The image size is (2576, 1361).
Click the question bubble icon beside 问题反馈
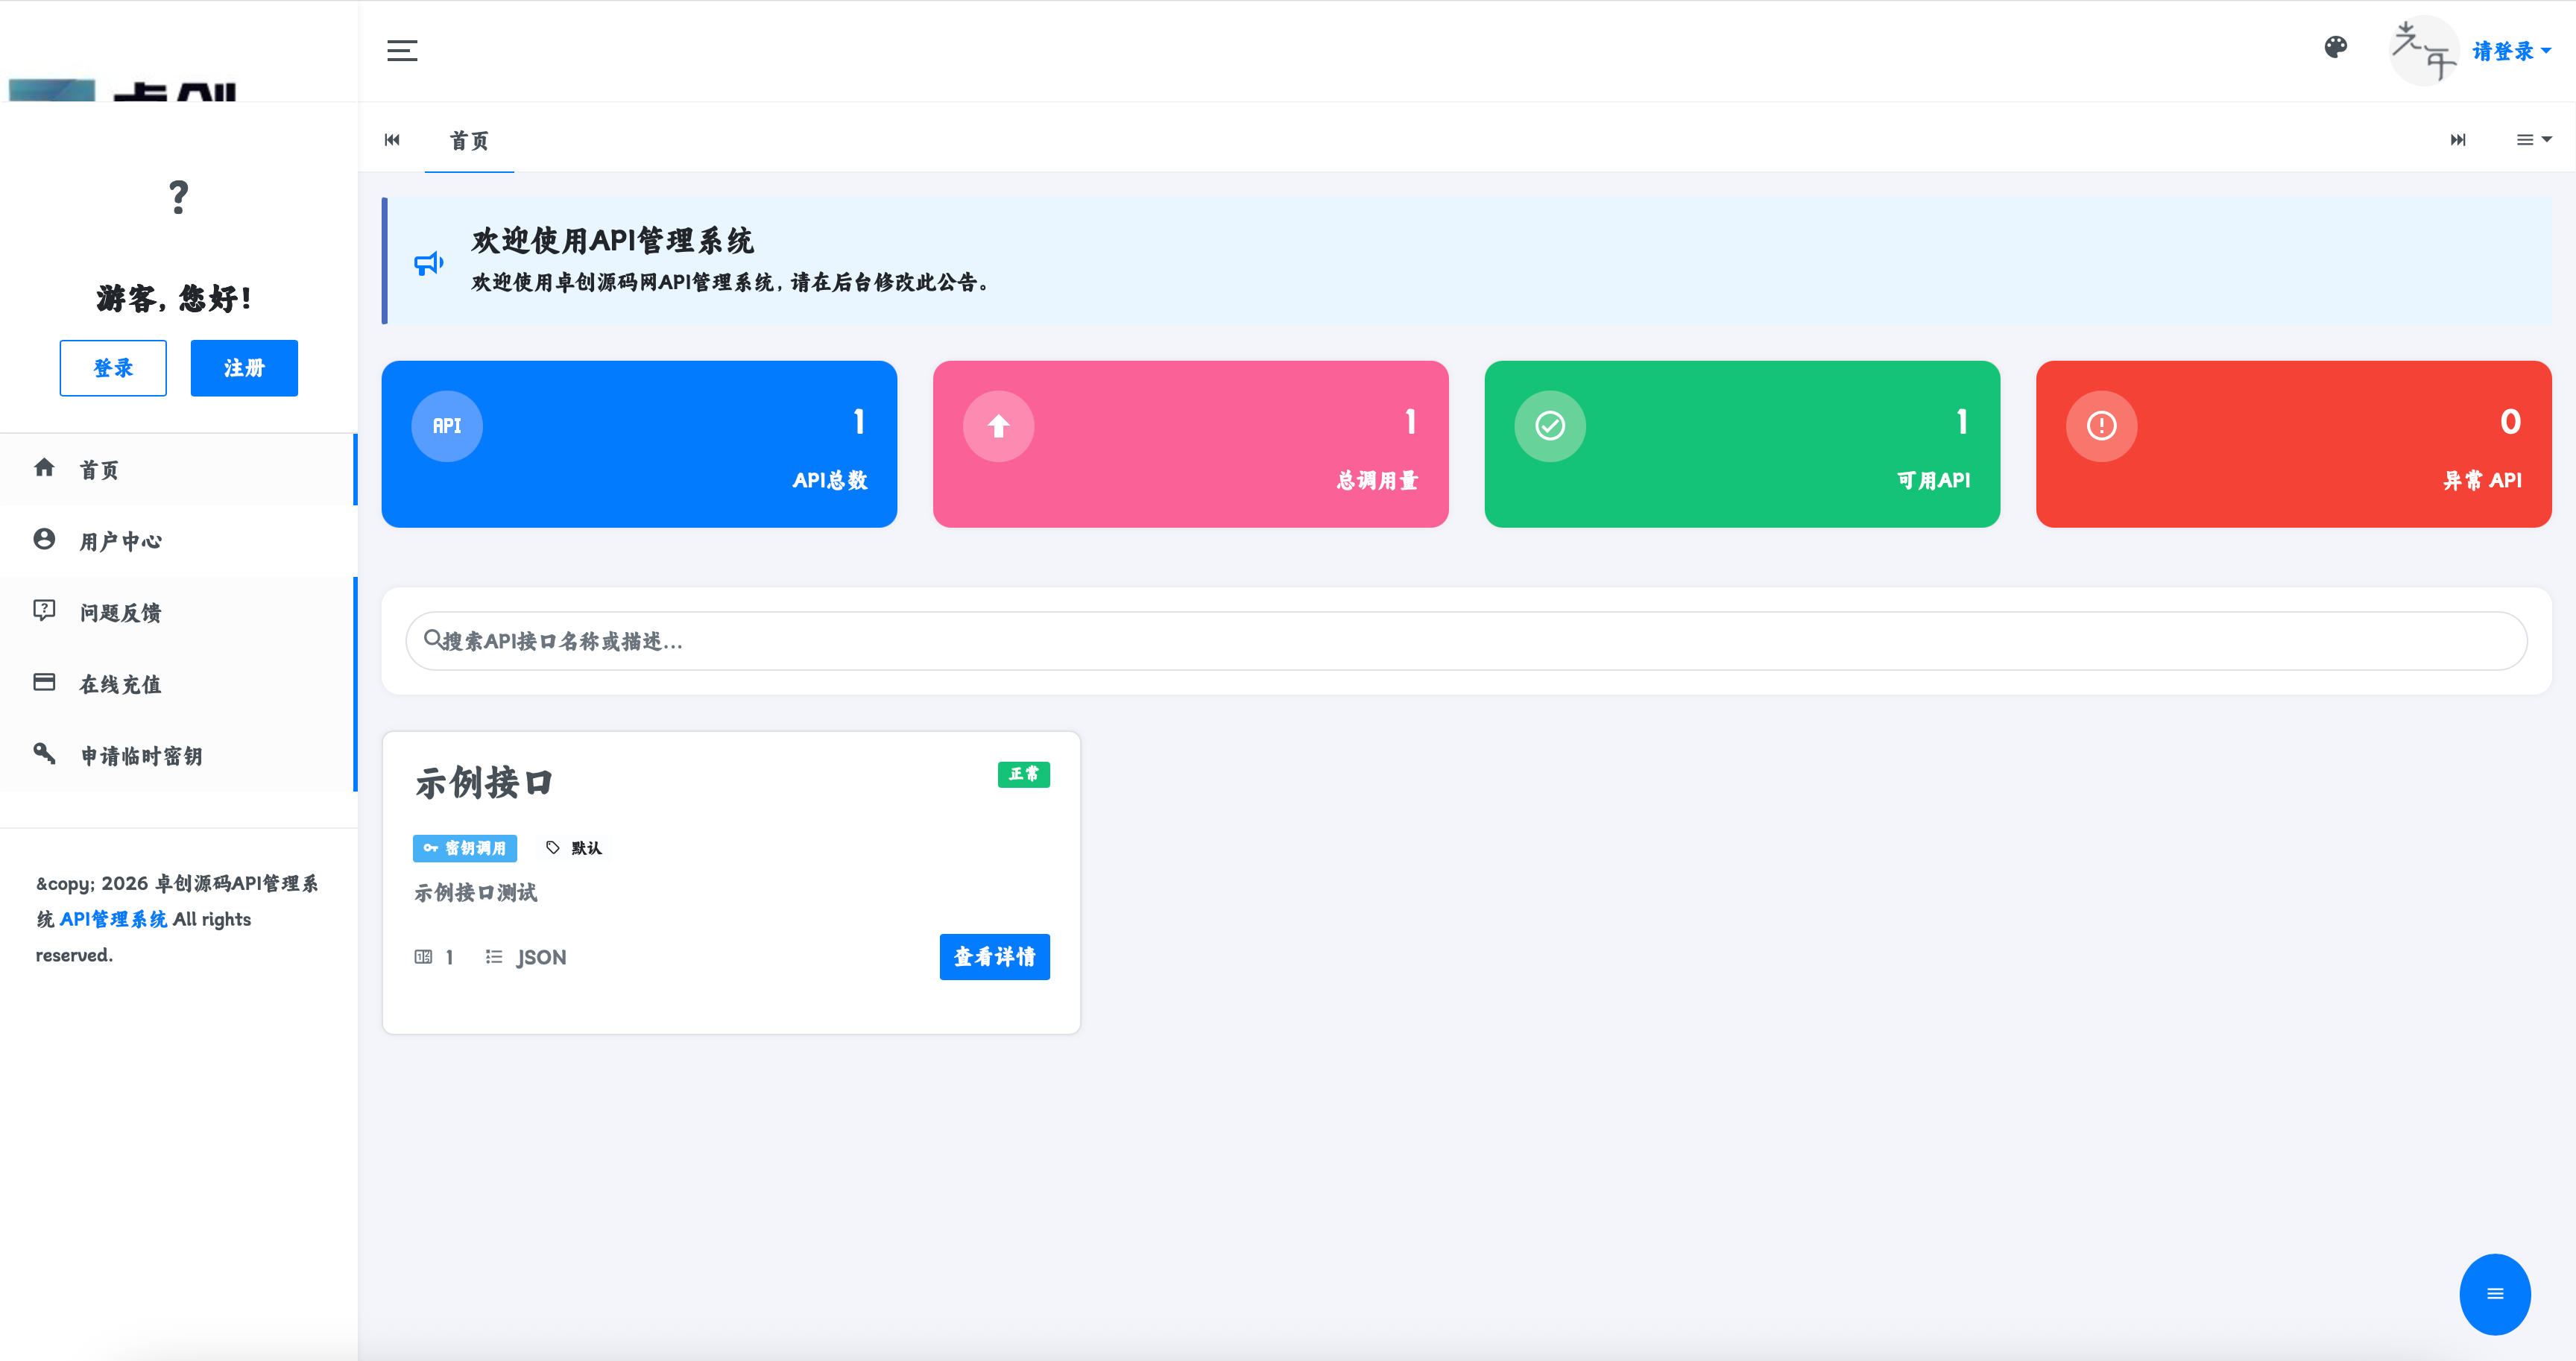(44, 610)
